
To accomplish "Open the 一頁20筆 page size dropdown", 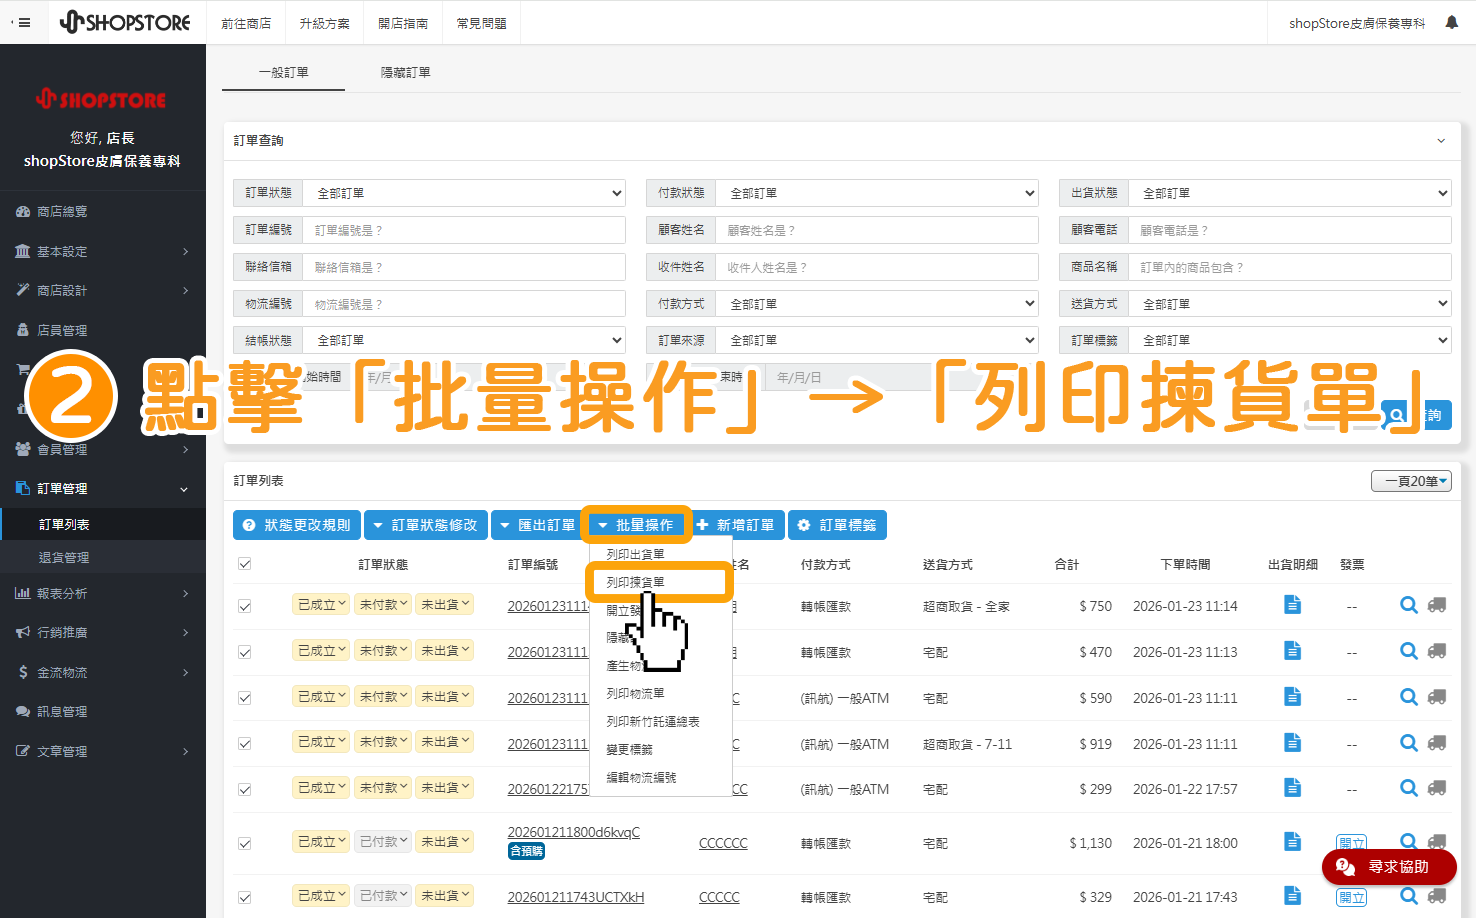I will 1411,481.
